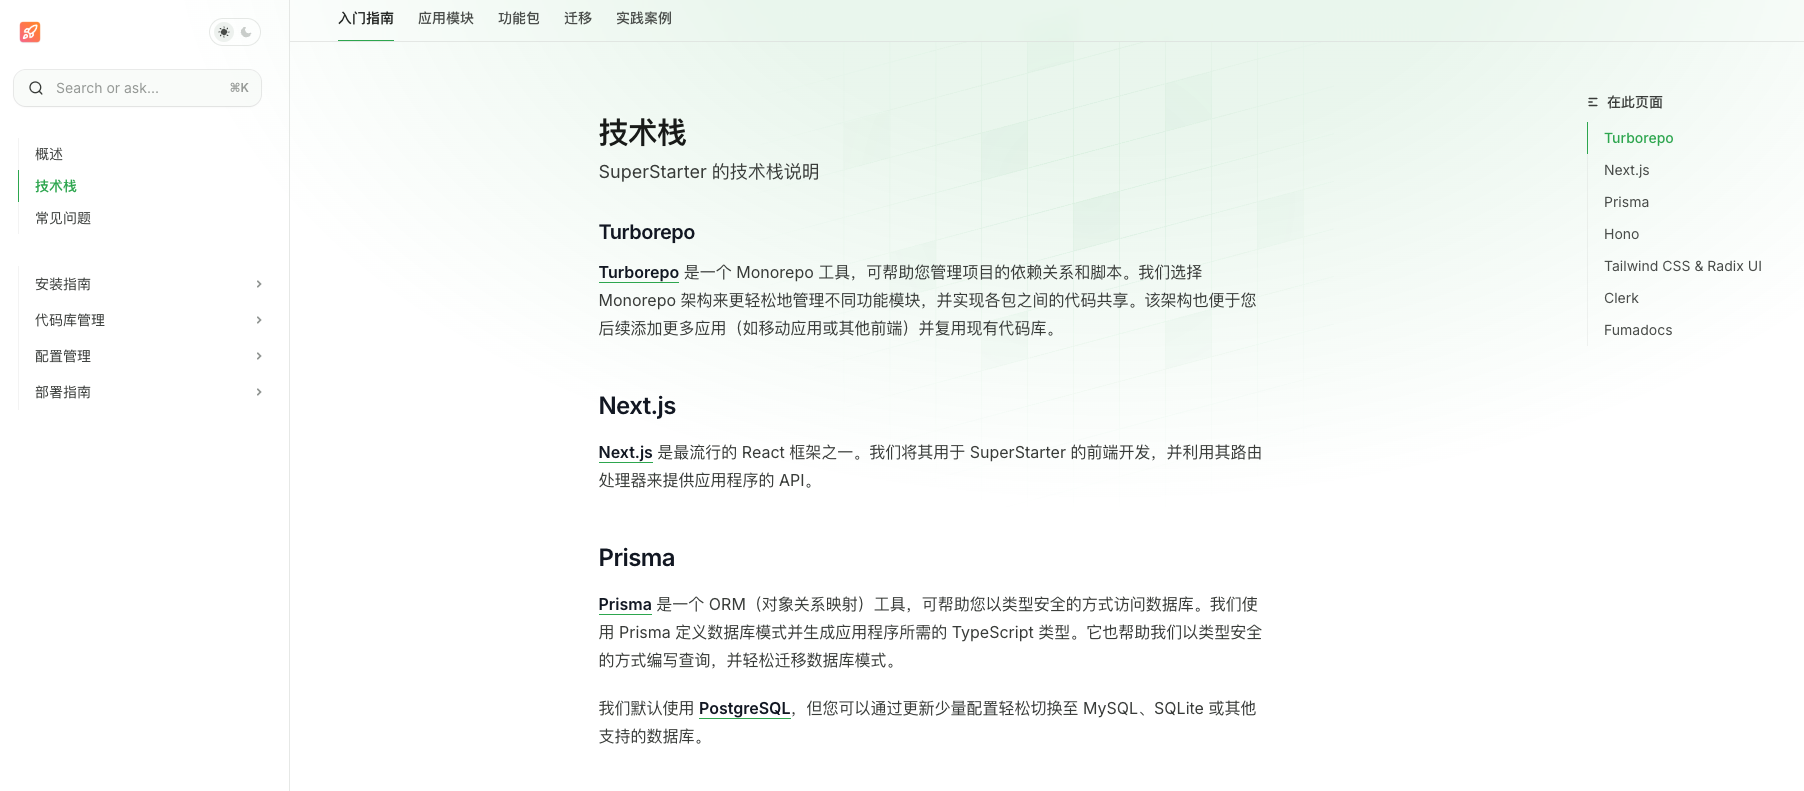The image size is (1804, 791).
Task: Click the Turborepo section heading
Action: click(x=647, y=232)
